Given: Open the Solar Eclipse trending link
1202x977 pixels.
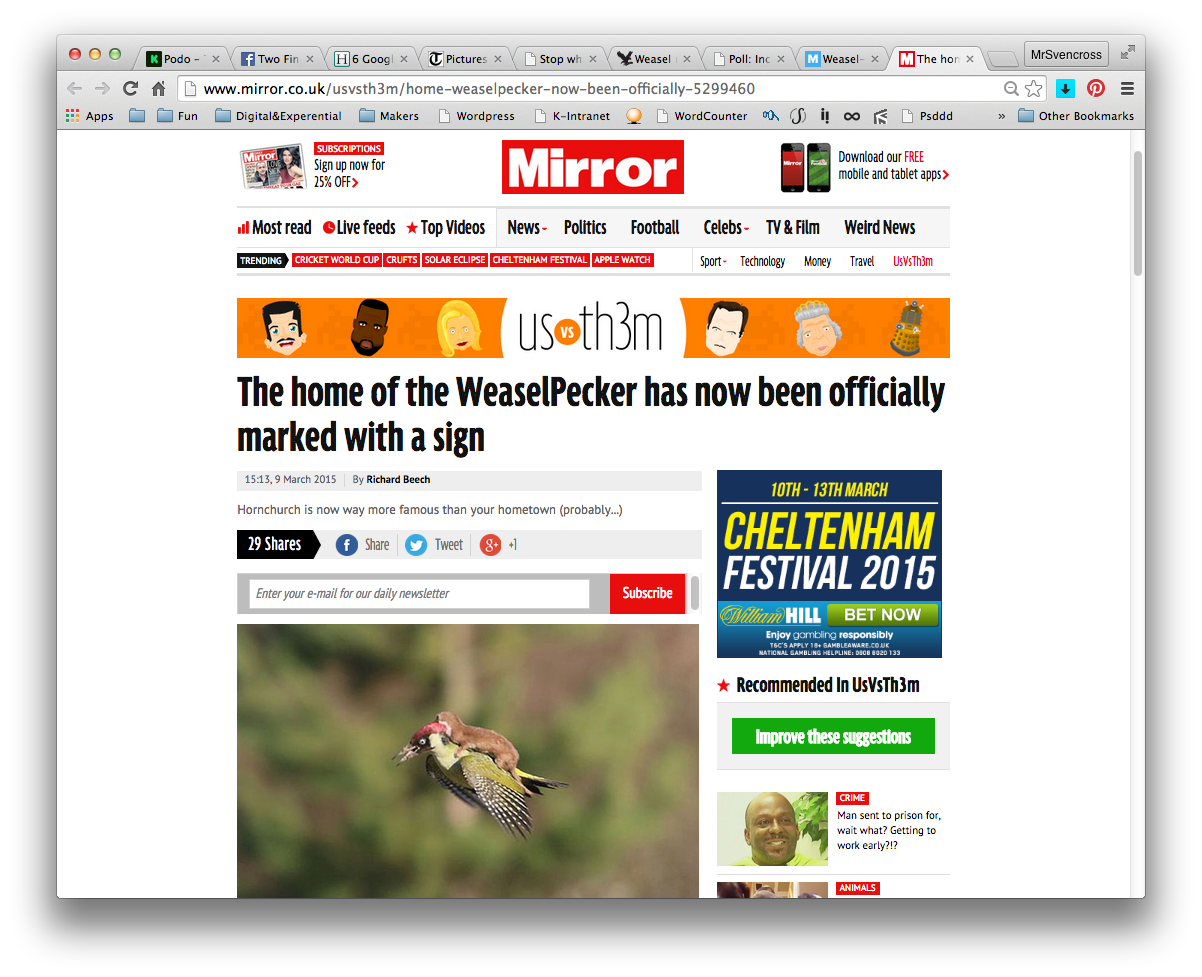Looking at the screenshot, I should (x=455, y=260).
